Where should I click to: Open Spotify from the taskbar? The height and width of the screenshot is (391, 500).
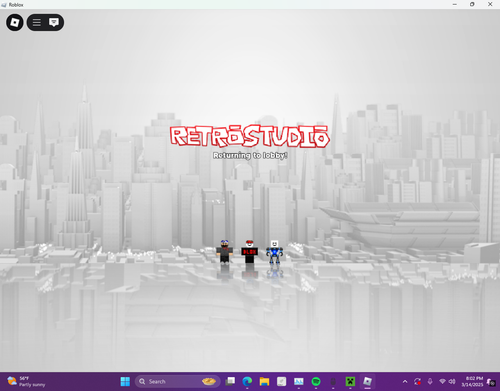[x=316, y=381]
